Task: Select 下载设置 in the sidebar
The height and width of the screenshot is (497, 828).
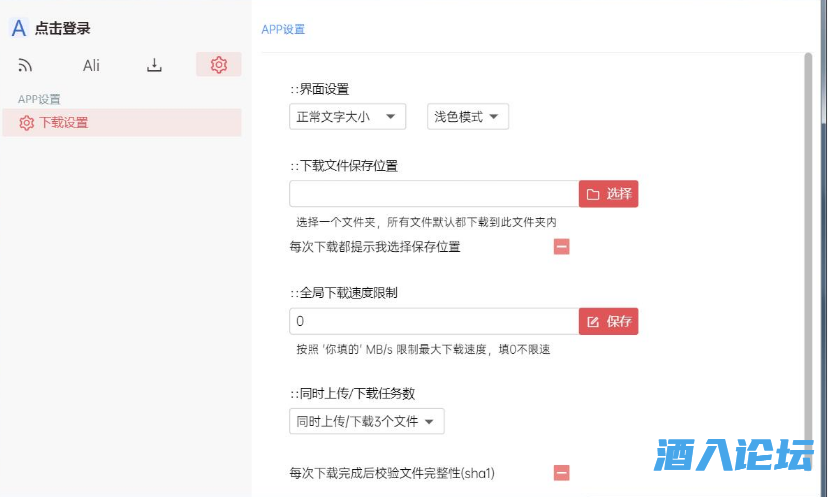Action: tap(62, 123)
